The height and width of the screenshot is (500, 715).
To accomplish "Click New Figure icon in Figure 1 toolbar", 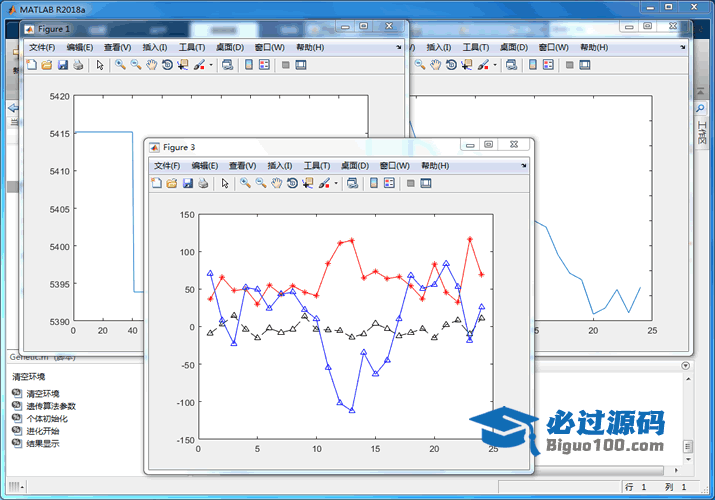I will click(x=31, y=65).
